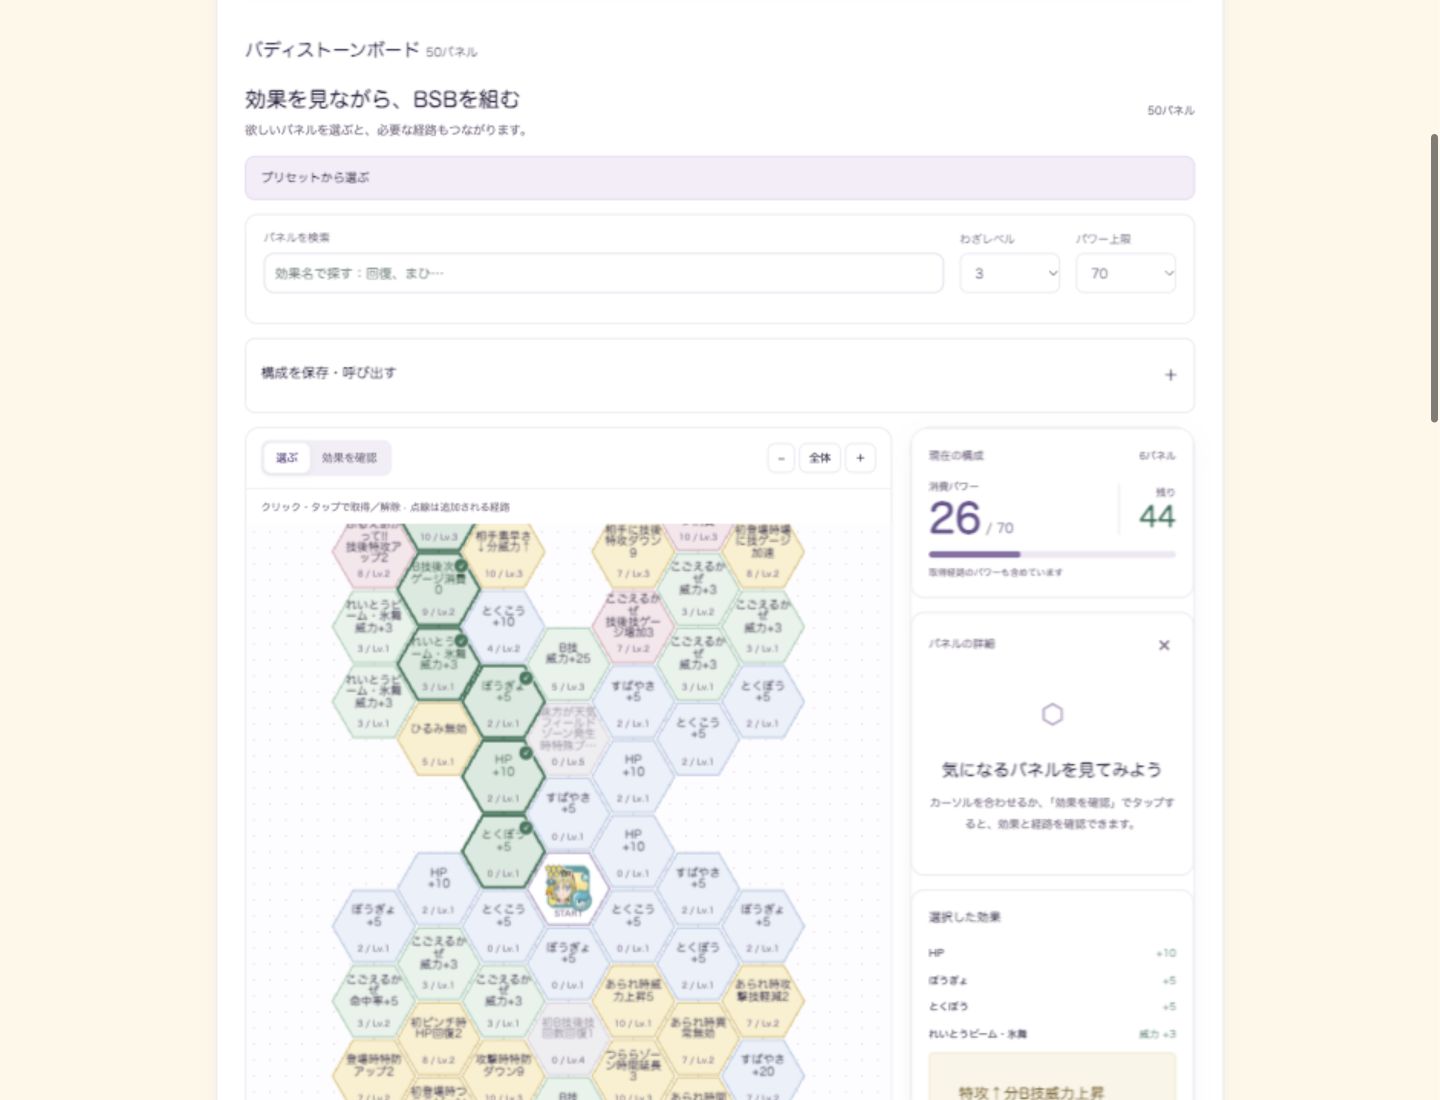Pick the つららゾーン時間延長3 hex panel
Viewport: 1440px width, 1100px height.
(x=633, y=1072)
